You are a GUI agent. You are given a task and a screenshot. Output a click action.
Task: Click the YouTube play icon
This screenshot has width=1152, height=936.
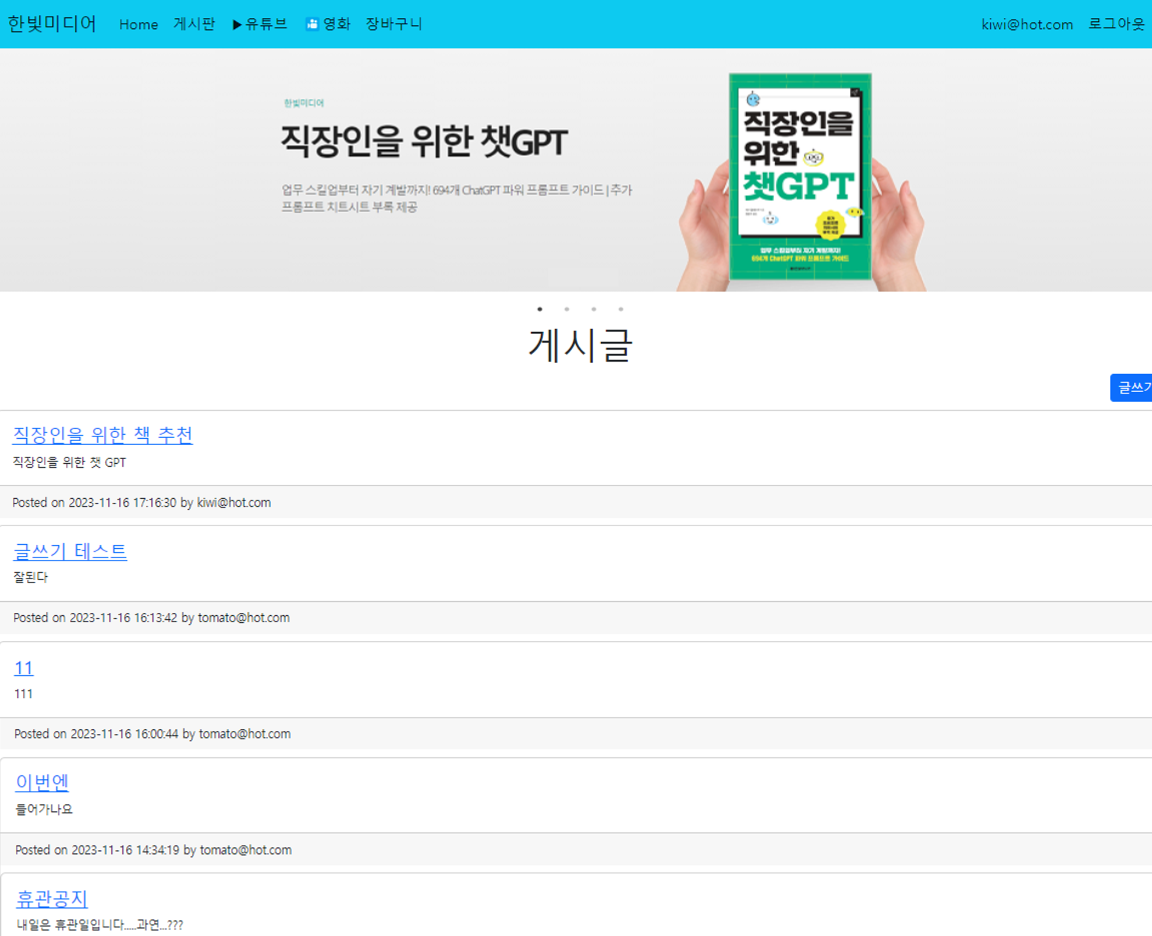tap(237, 24)
